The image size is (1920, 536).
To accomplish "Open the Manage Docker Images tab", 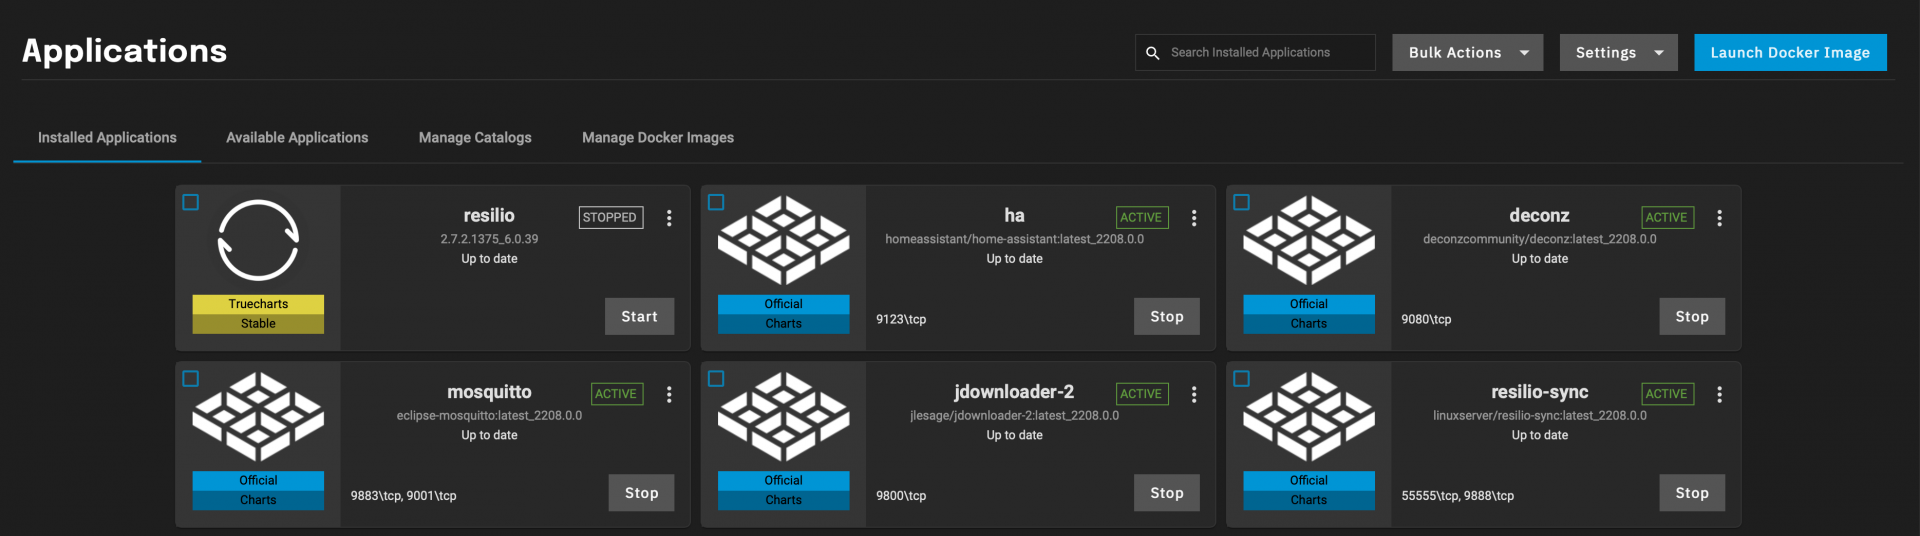I will 658,138.
